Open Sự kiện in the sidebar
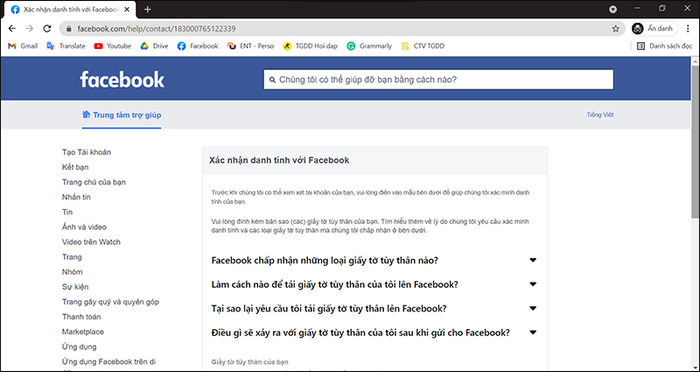Viewport: 700px width, 372px height. point(75,287)
